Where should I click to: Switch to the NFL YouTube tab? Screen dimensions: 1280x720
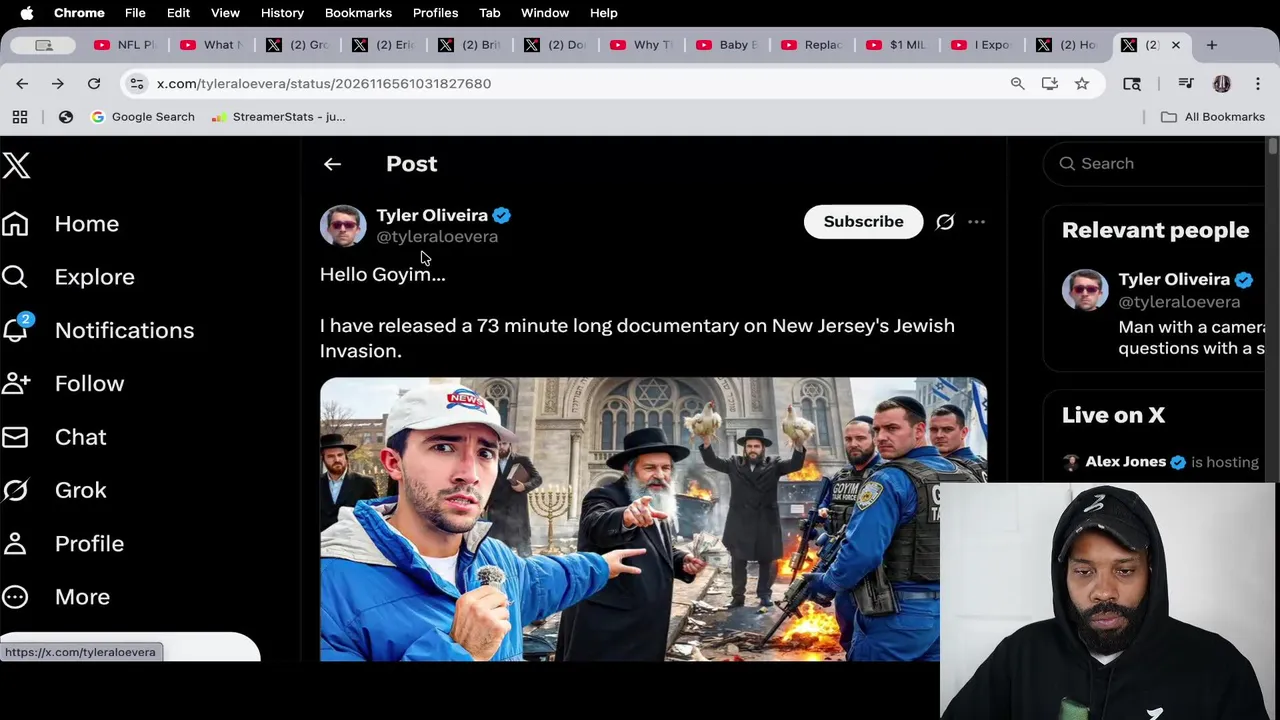(x=125, y=45)
